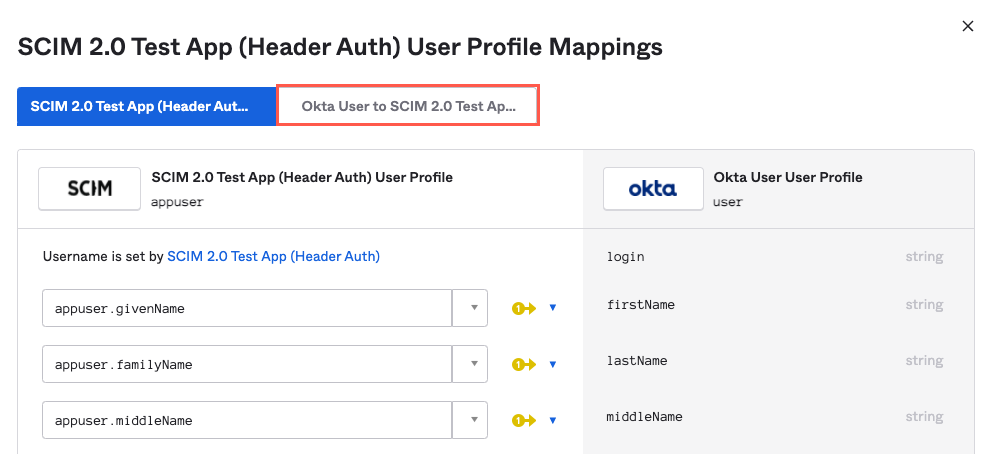Select the lastName attribute text
The height and width of the screenshot is (454, 992).
[636, 360]
